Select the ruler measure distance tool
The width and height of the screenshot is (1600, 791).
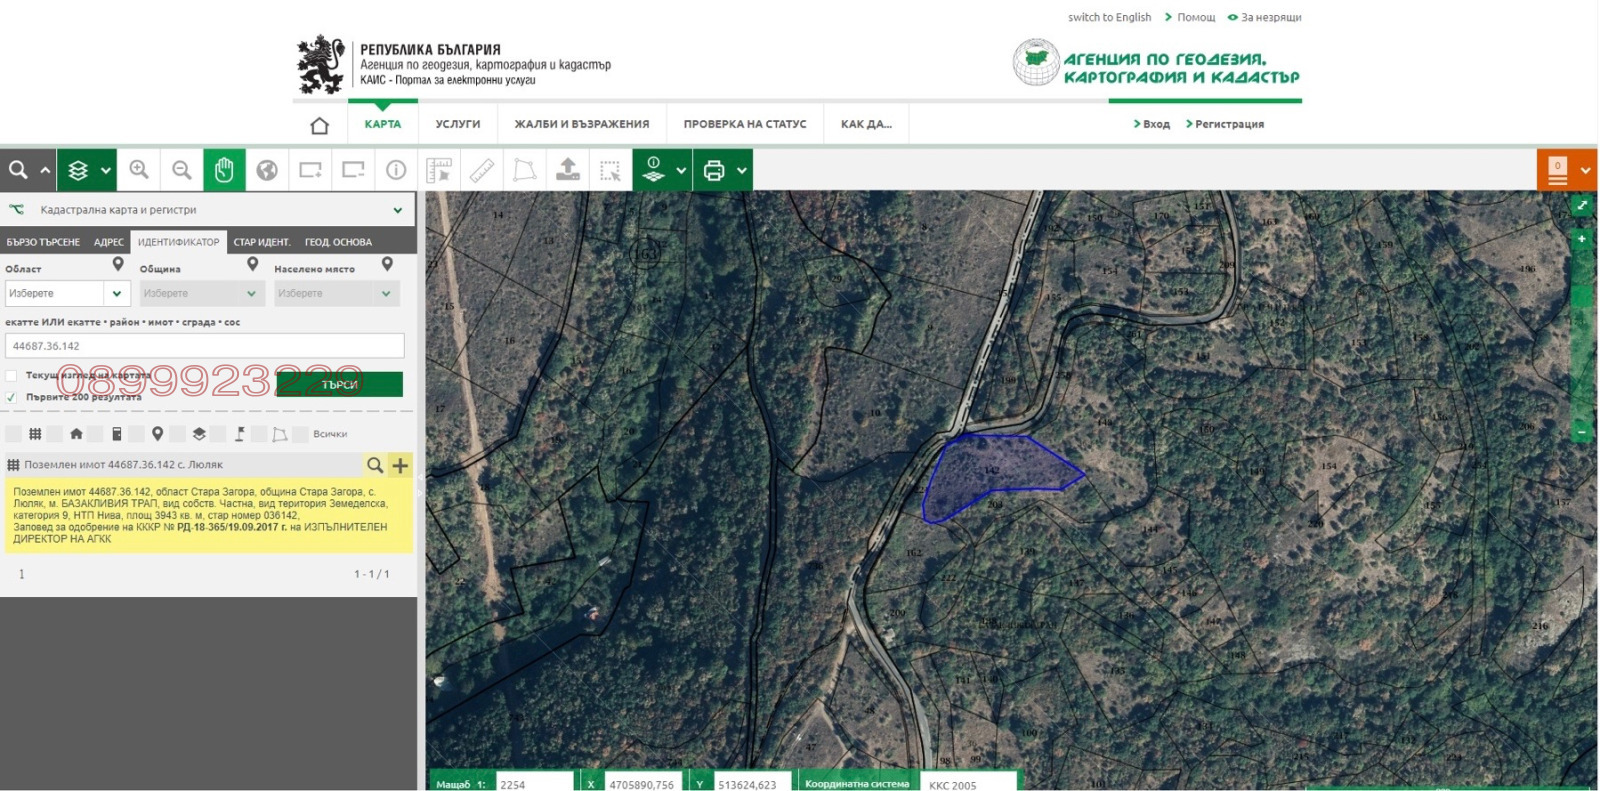(x=482, y=170)
